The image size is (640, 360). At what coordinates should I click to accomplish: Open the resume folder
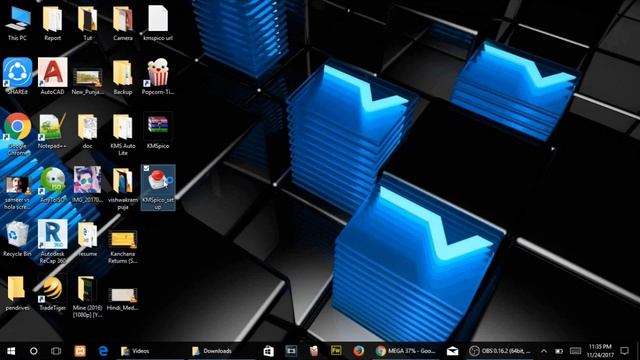(87, 239)
